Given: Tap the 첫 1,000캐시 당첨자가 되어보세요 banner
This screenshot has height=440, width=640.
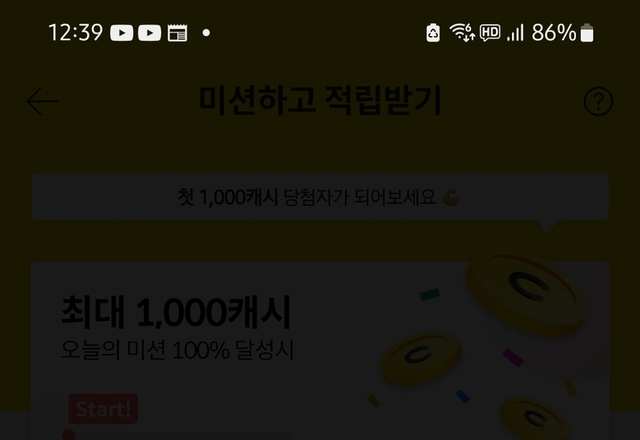Looking at the screenshot, I should tap(320, 197).
